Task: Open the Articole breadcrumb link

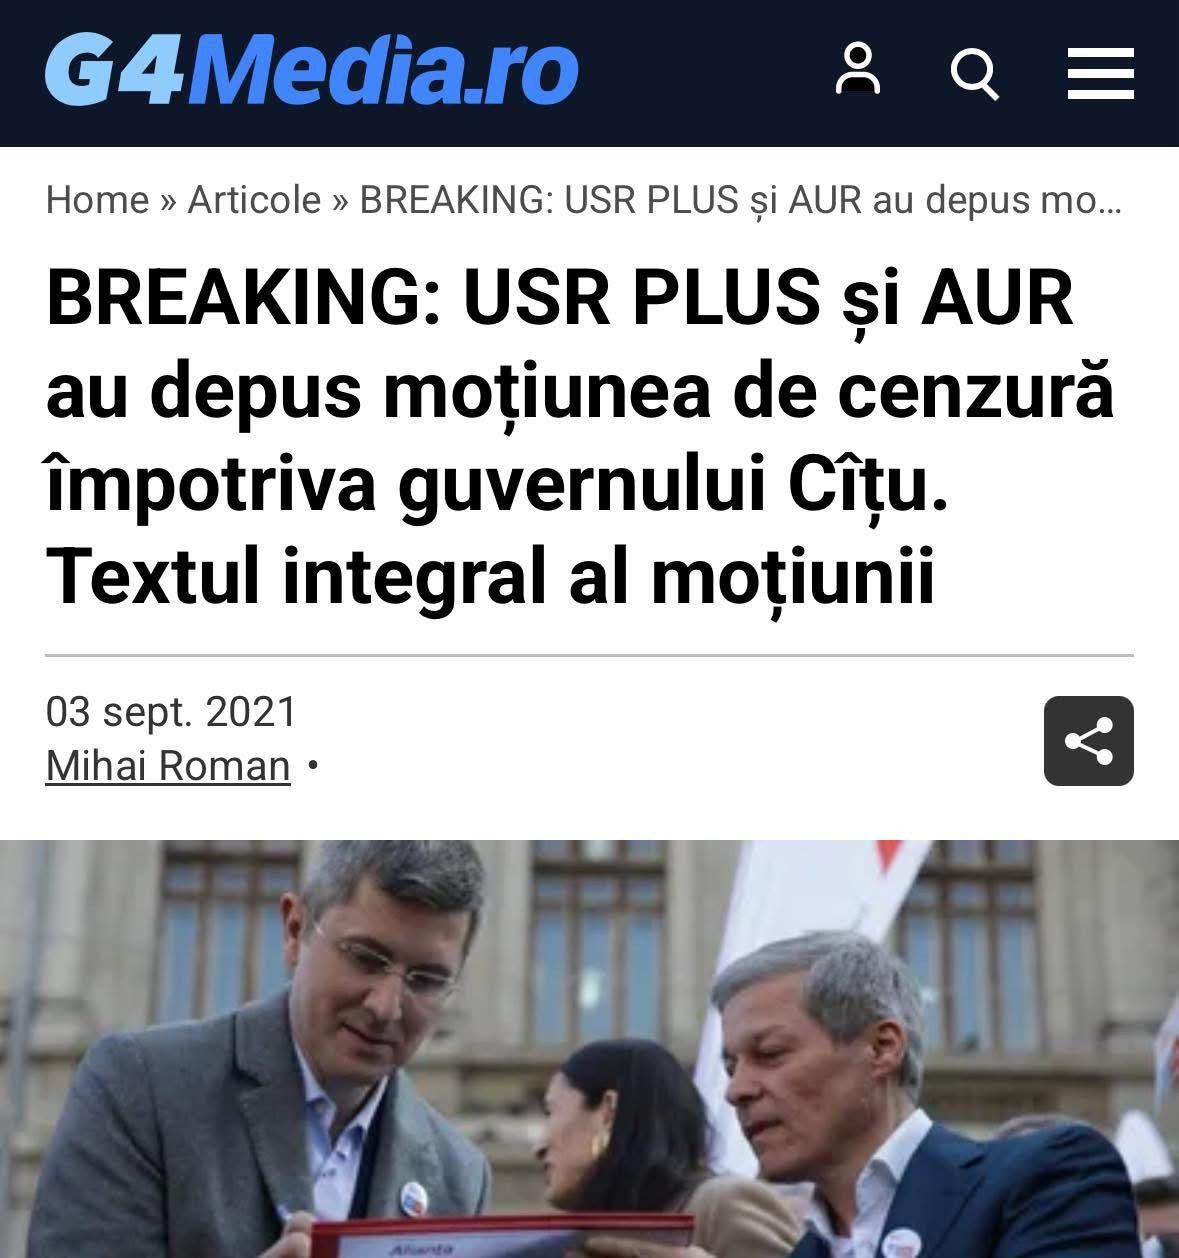Action: point(254,200)
